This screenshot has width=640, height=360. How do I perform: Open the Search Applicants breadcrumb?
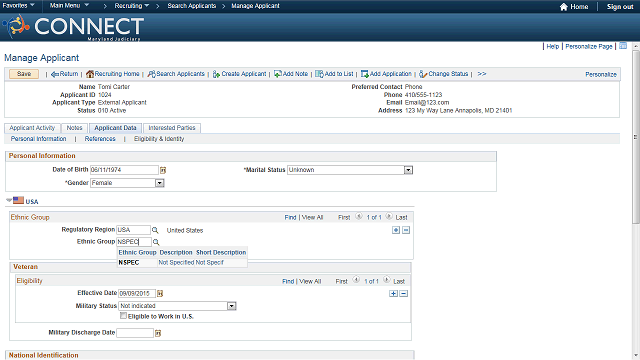(191, 6)
